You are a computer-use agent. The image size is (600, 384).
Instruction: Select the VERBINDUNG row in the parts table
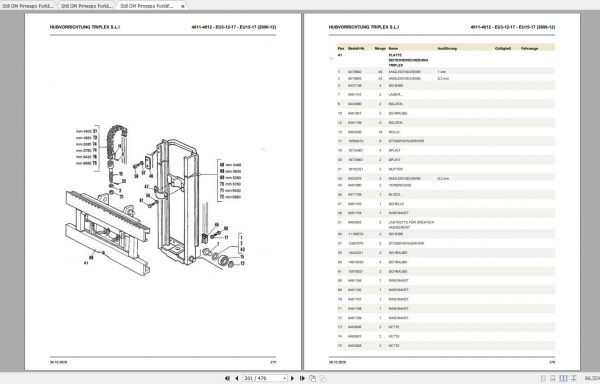(x=446, y=185)
